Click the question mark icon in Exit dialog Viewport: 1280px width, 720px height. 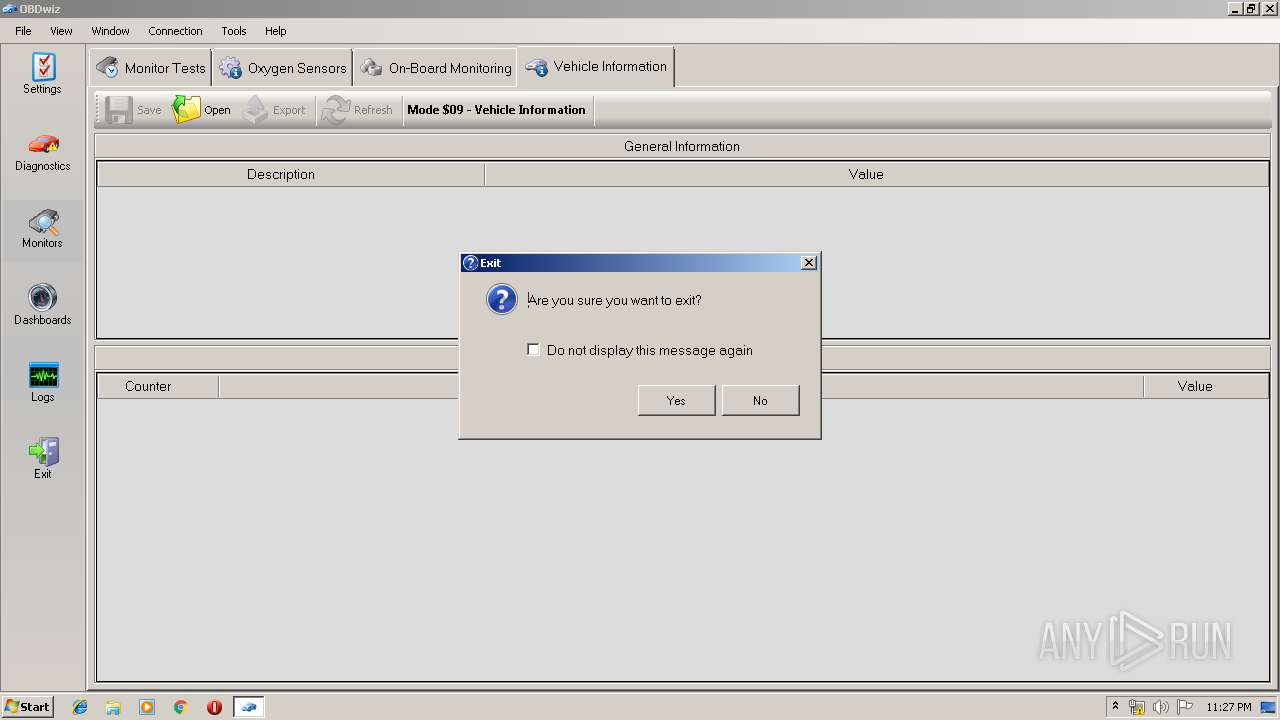[502, 299]
